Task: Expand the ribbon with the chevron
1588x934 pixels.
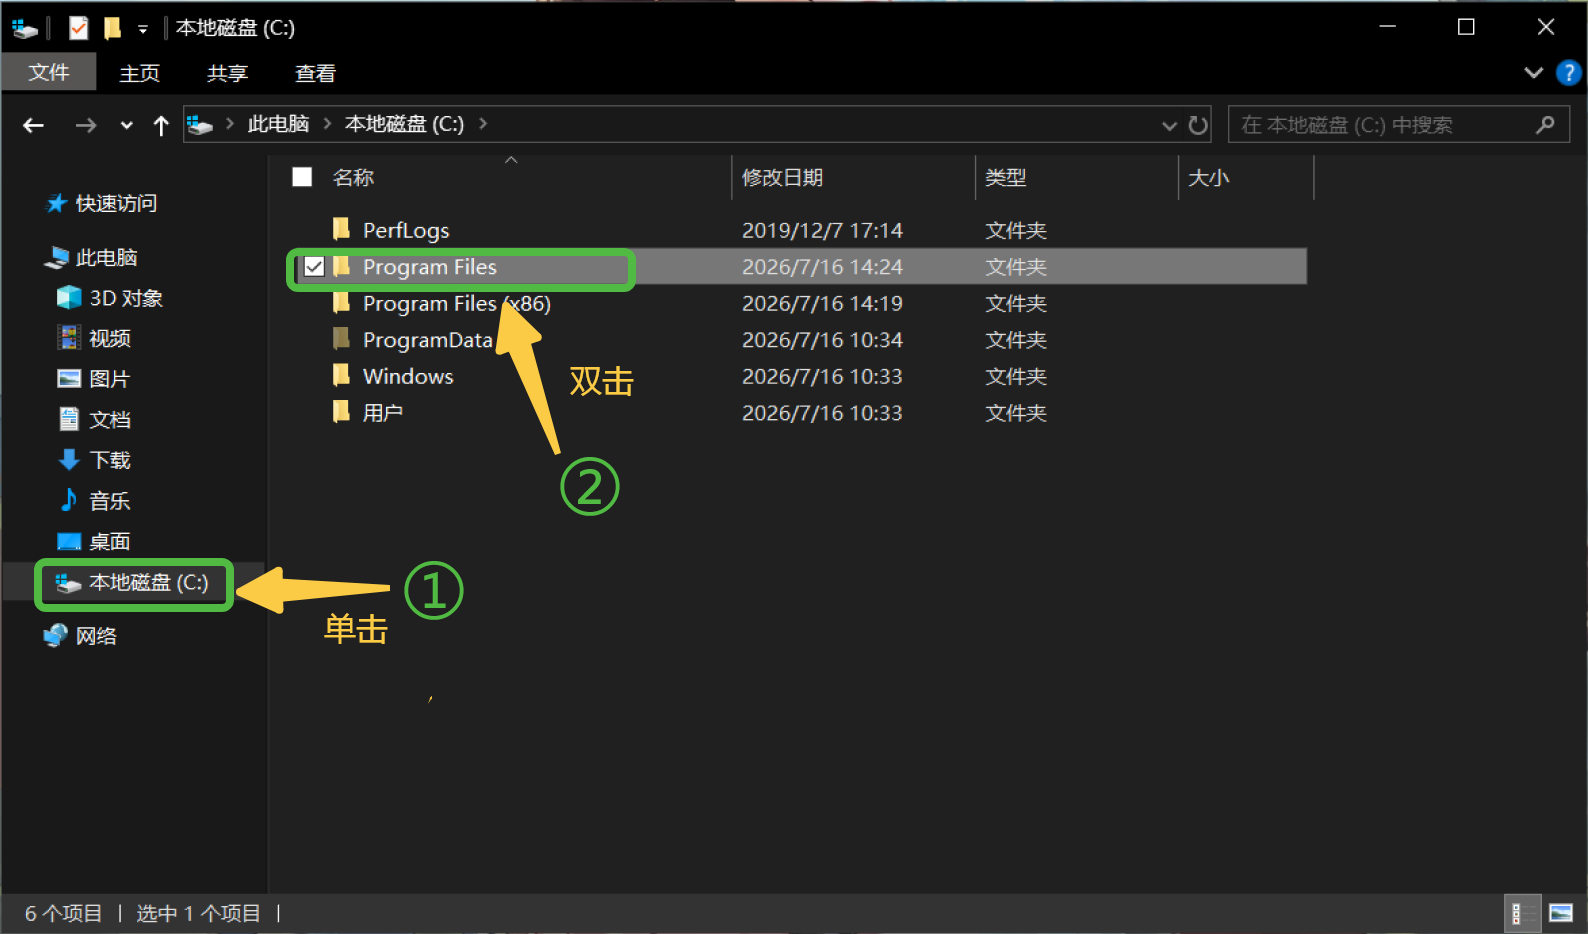Action: (1533, 73)
